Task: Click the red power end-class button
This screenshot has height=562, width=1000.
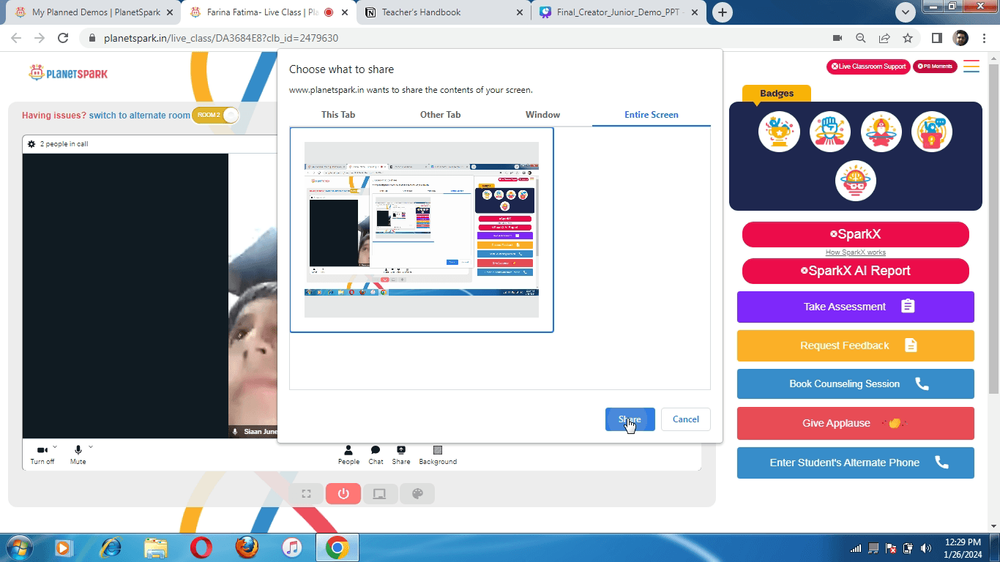Action: point(343,494)
